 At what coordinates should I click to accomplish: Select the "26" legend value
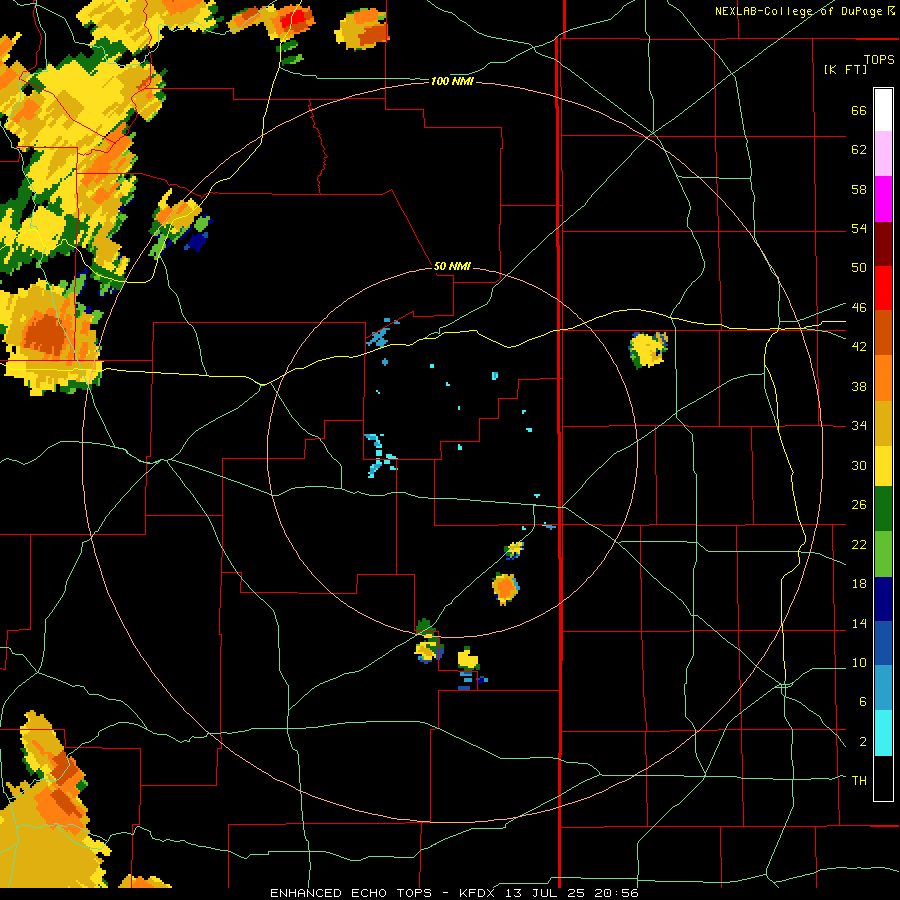(859, 505)
